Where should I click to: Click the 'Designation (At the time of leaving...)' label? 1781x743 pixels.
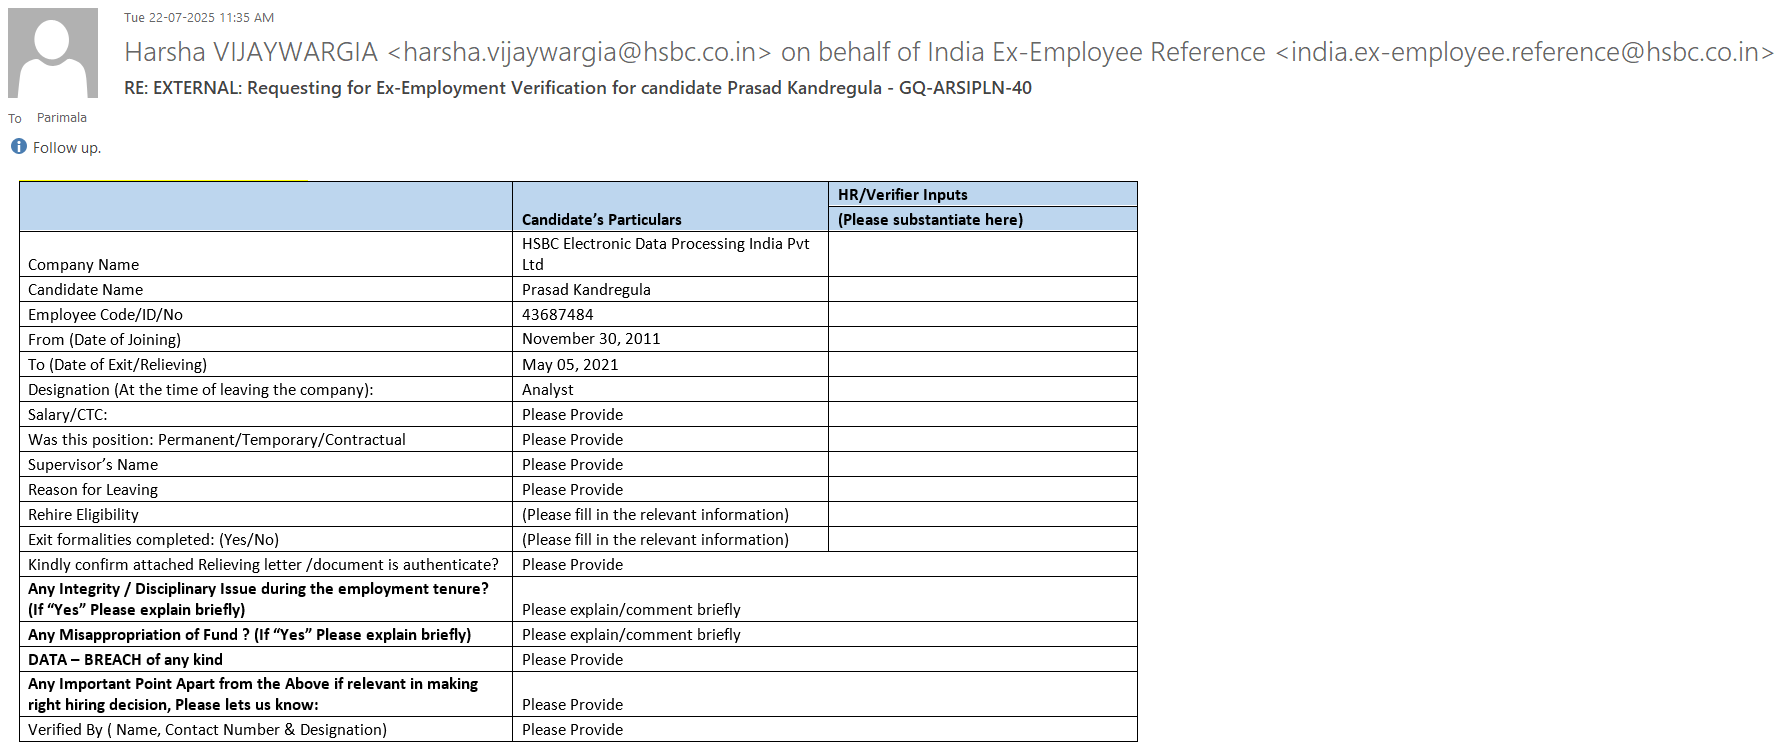tap(201, 390)
